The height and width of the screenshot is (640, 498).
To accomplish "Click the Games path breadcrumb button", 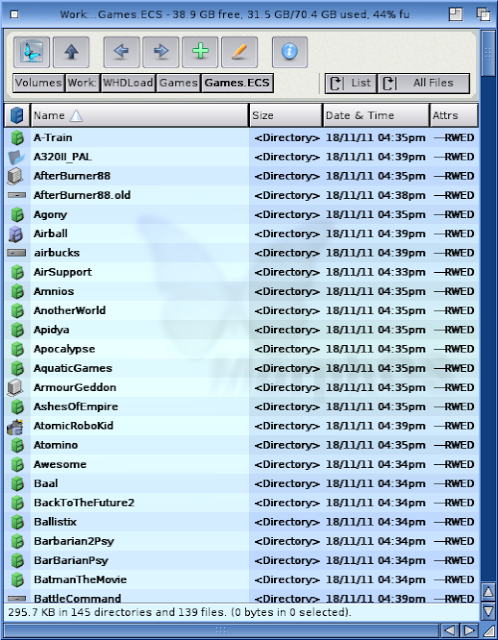I will click(178, 83).
